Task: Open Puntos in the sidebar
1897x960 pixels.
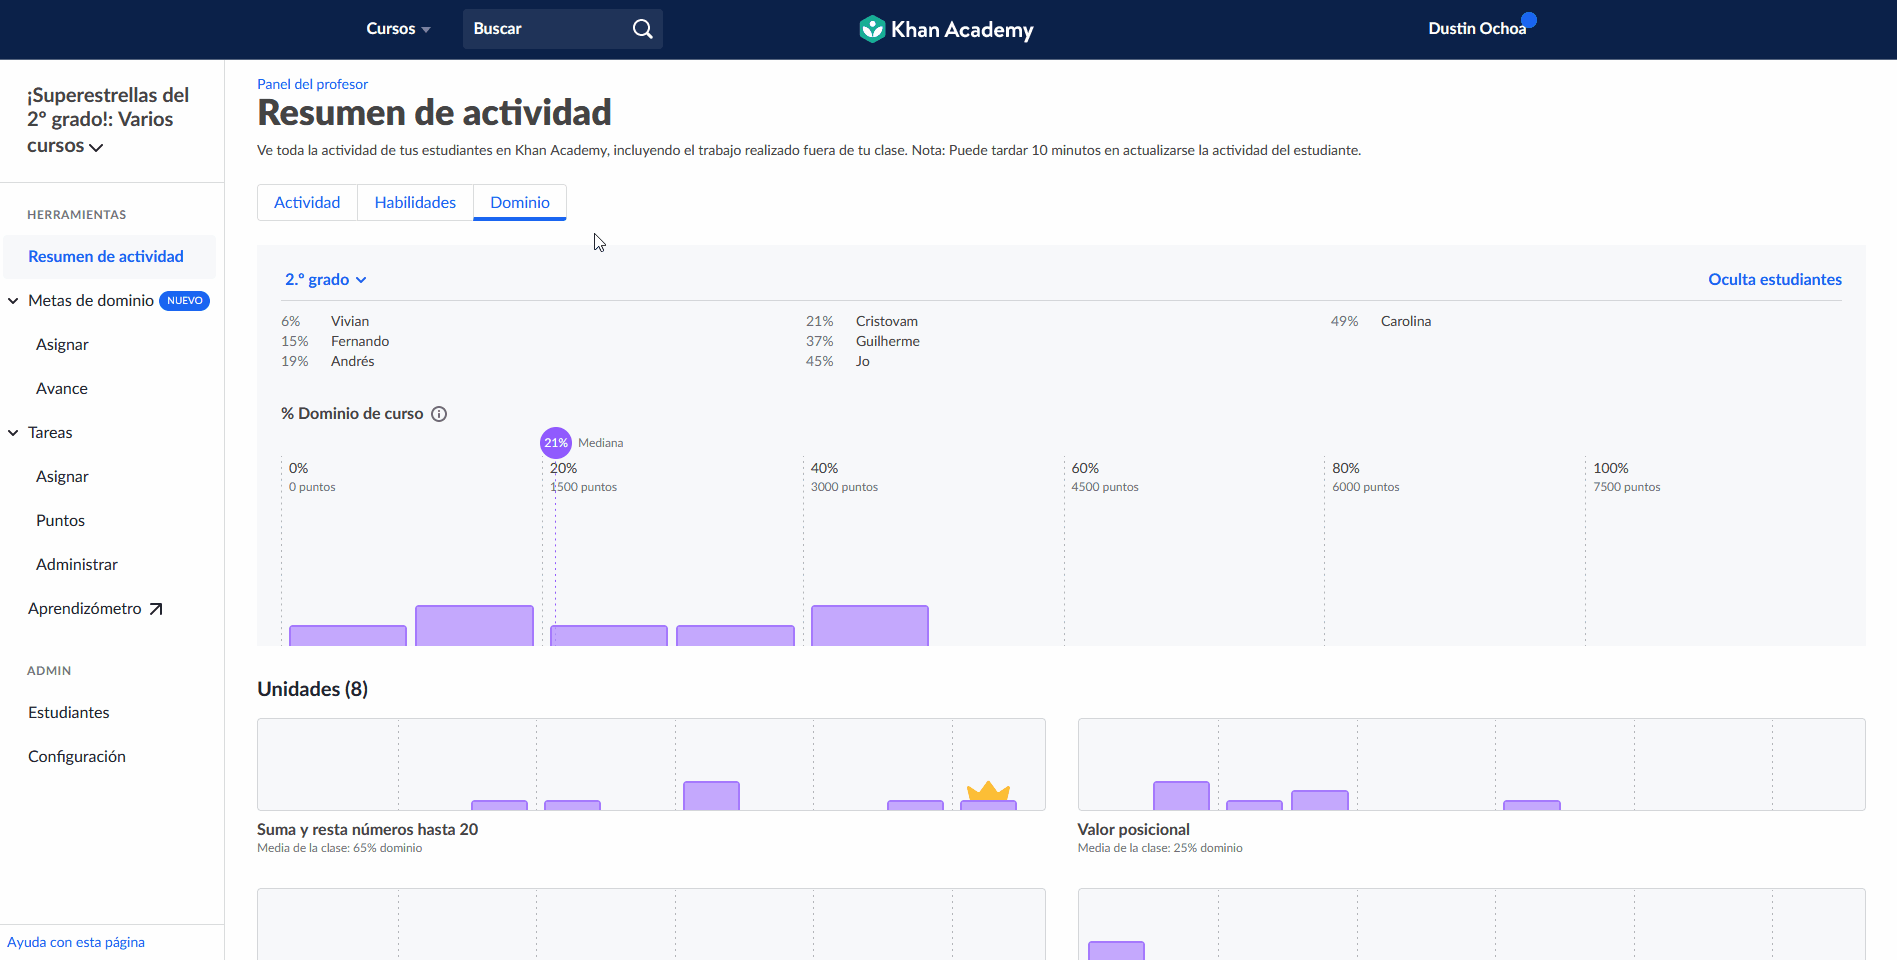Action: (x=60, y=521)
